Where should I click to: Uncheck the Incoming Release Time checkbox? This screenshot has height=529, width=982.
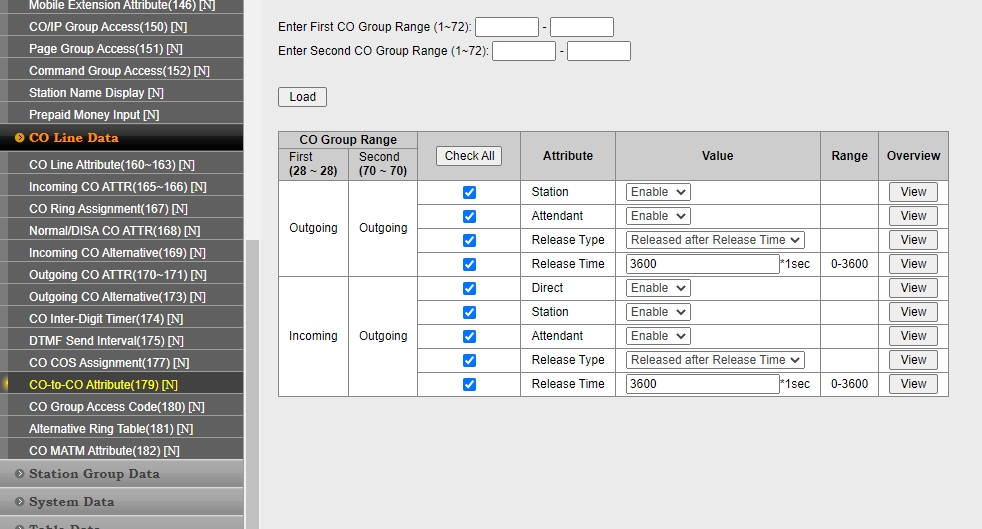click(x=469, y=384)
